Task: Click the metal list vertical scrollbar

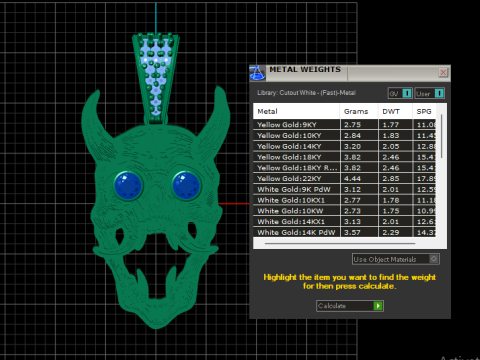Action: 441,136
